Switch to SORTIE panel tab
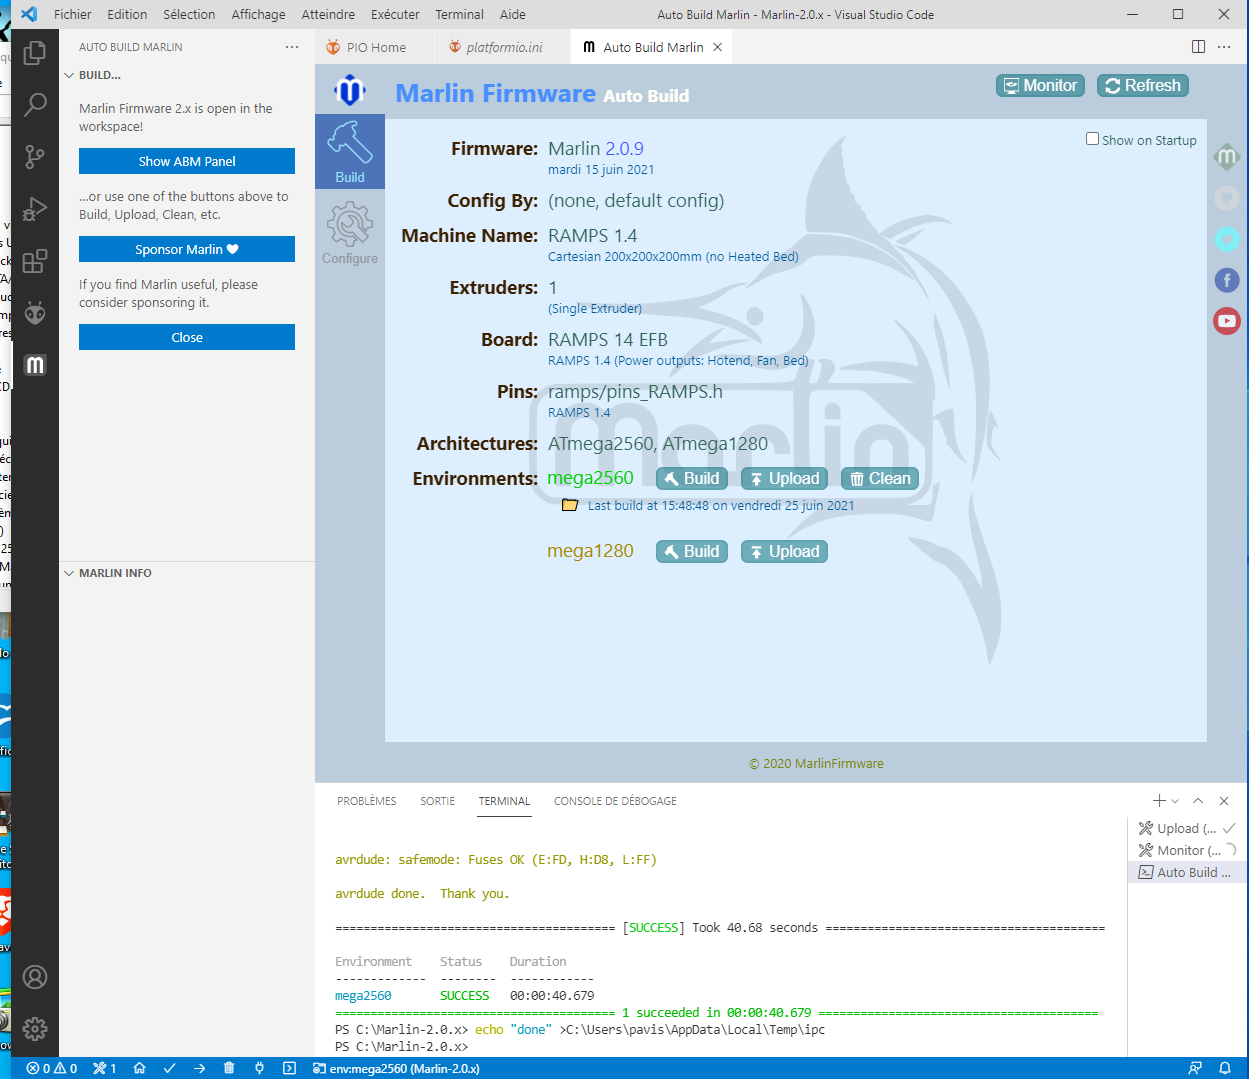The height and width of the screenshot is (1079, 1249). (437, 801)
